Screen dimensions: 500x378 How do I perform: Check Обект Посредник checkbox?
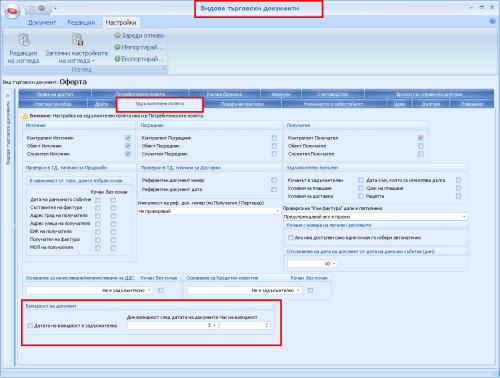coord(274,146)
